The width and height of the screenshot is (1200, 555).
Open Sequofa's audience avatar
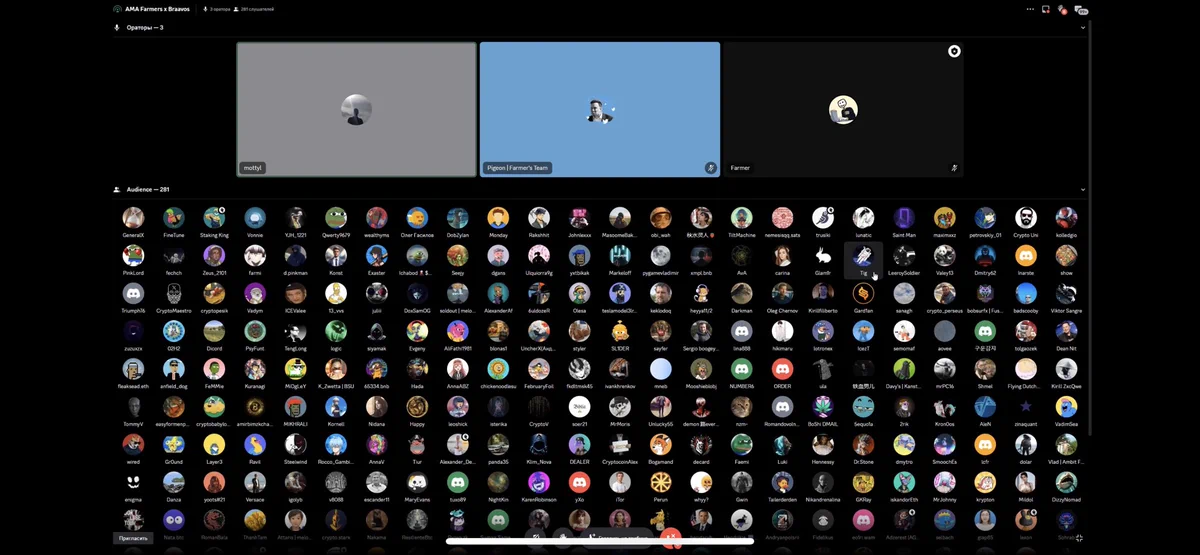[863, 407]
